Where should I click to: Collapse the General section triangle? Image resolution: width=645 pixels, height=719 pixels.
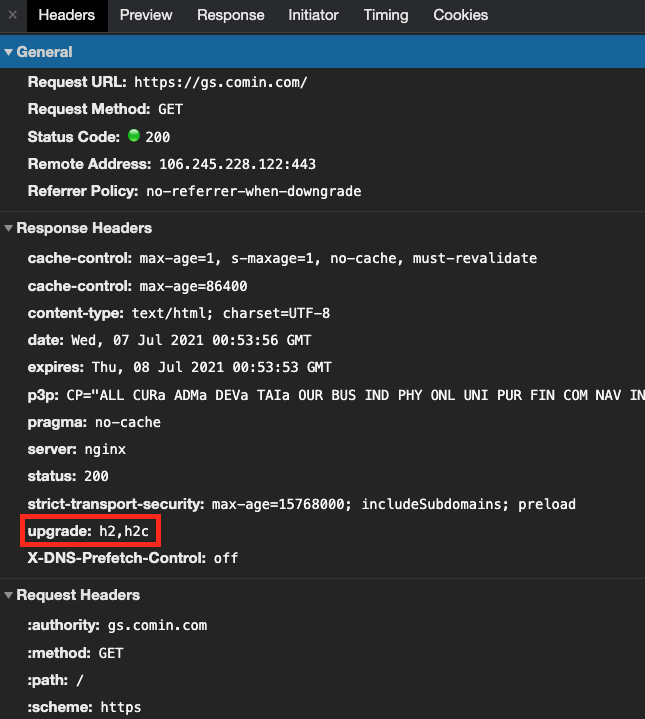[8, 52]
